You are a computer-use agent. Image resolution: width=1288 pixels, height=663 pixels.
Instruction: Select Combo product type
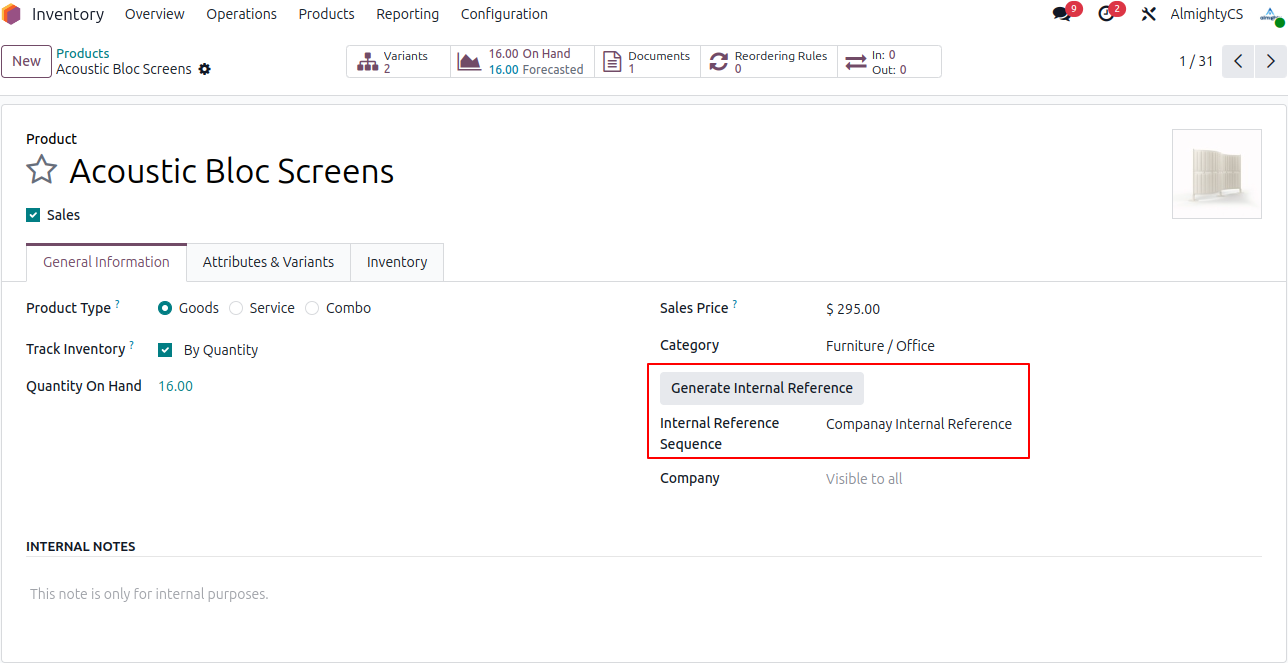(312, 308)
